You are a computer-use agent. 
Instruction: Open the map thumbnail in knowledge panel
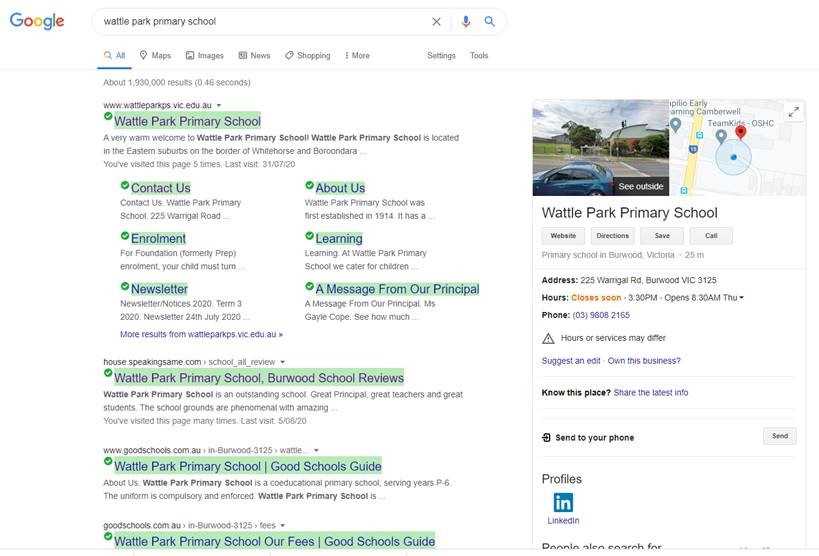point(738,147)
